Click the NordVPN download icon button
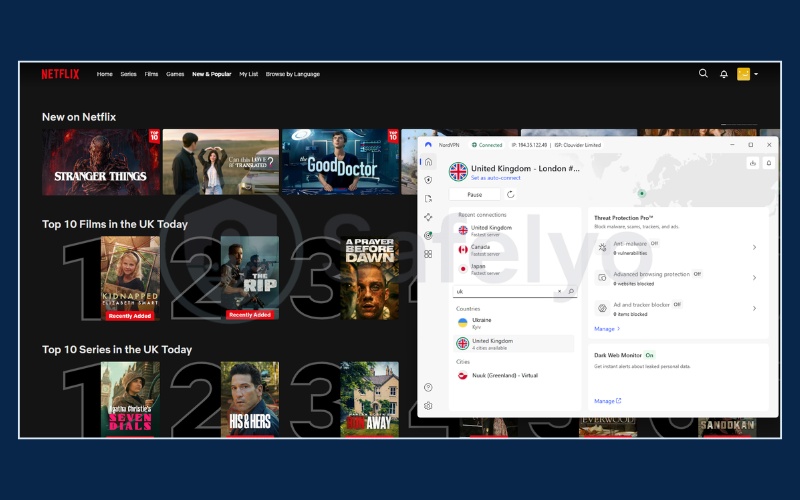 tap(753, 163)
